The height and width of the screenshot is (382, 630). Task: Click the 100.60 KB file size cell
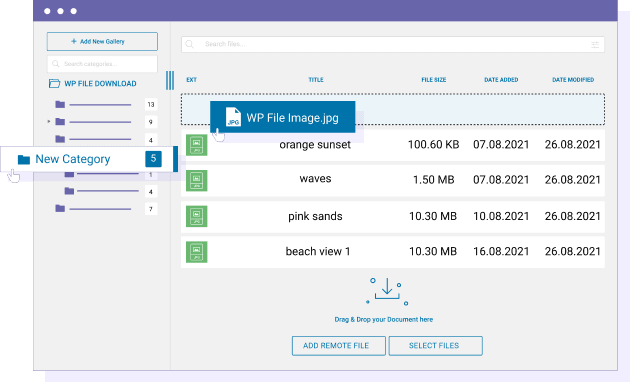[x=434, y=145]
